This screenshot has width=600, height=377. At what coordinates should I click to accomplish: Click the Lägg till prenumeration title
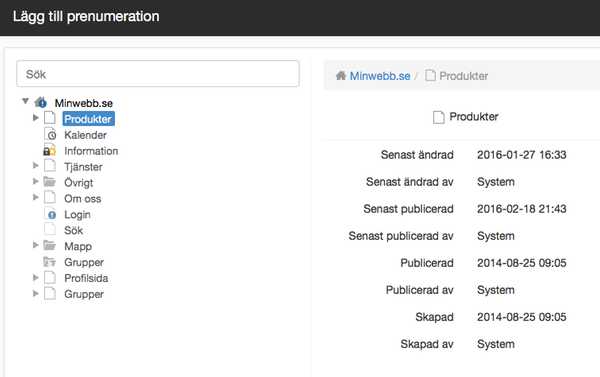tap(86, 16)
